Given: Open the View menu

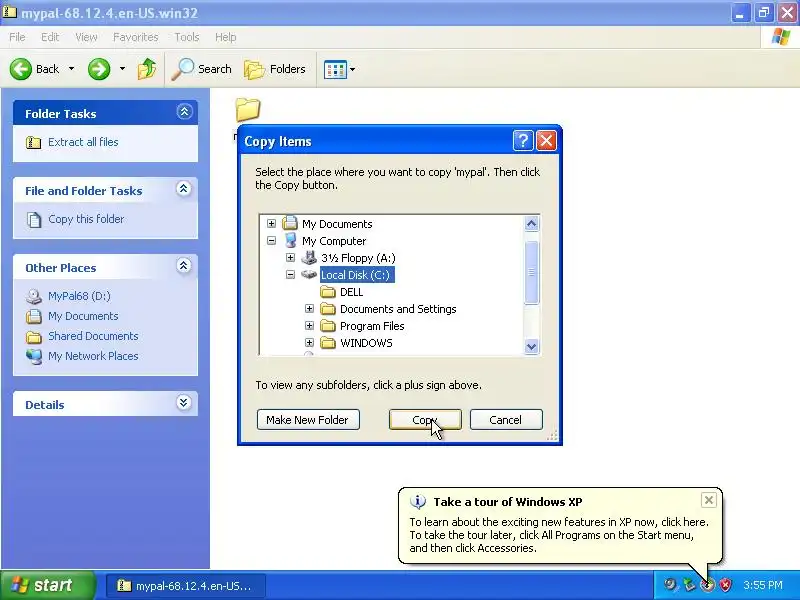Looking at the screenshot, I should pyautogui.click(x=86, y=37).
